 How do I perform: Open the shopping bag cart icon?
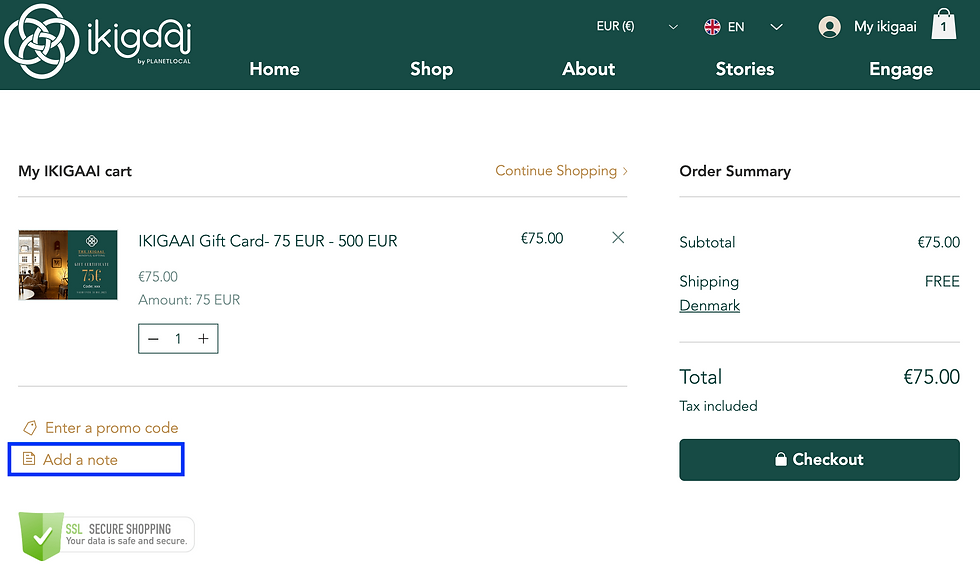(943, 25)
